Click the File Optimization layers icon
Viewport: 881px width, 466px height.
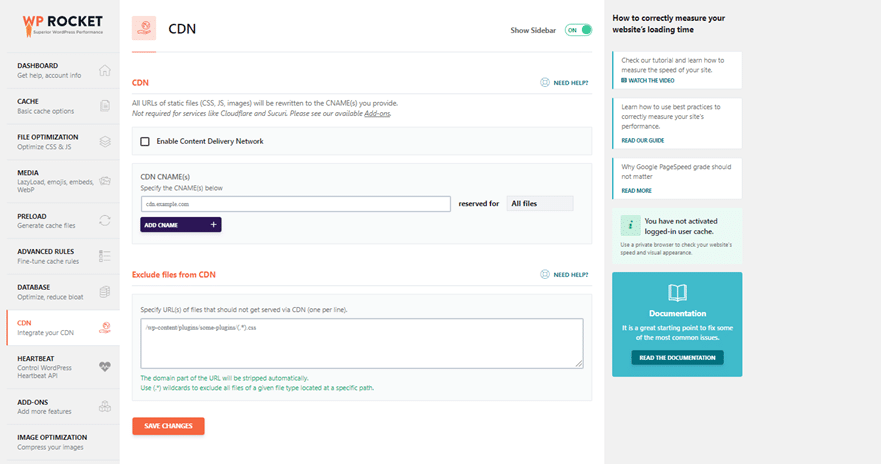click(105, 141)
